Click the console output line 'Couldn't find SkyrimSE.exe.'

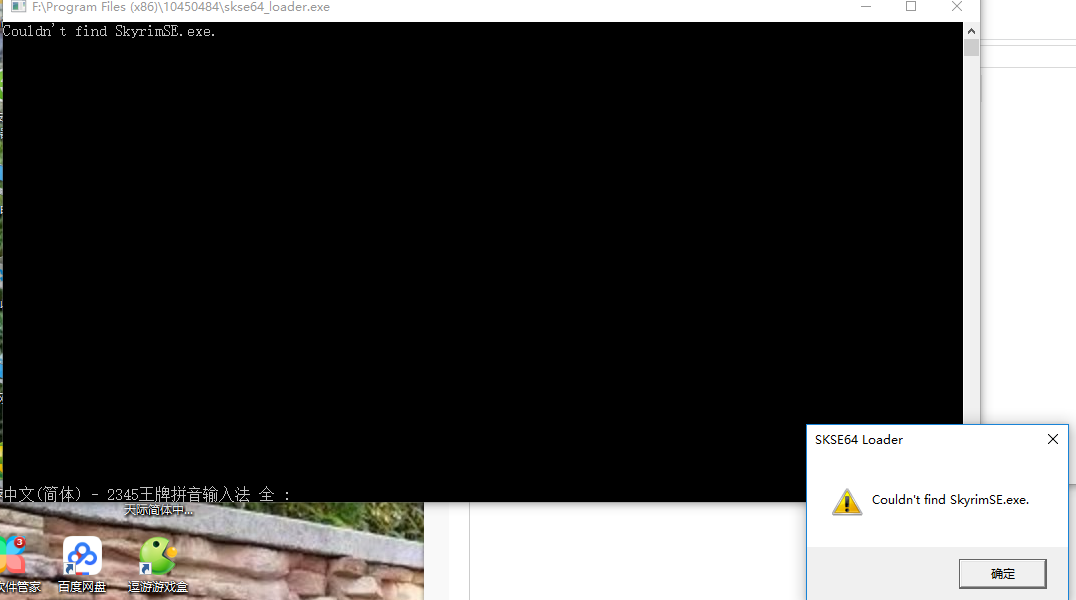click(x=109, y=31)
